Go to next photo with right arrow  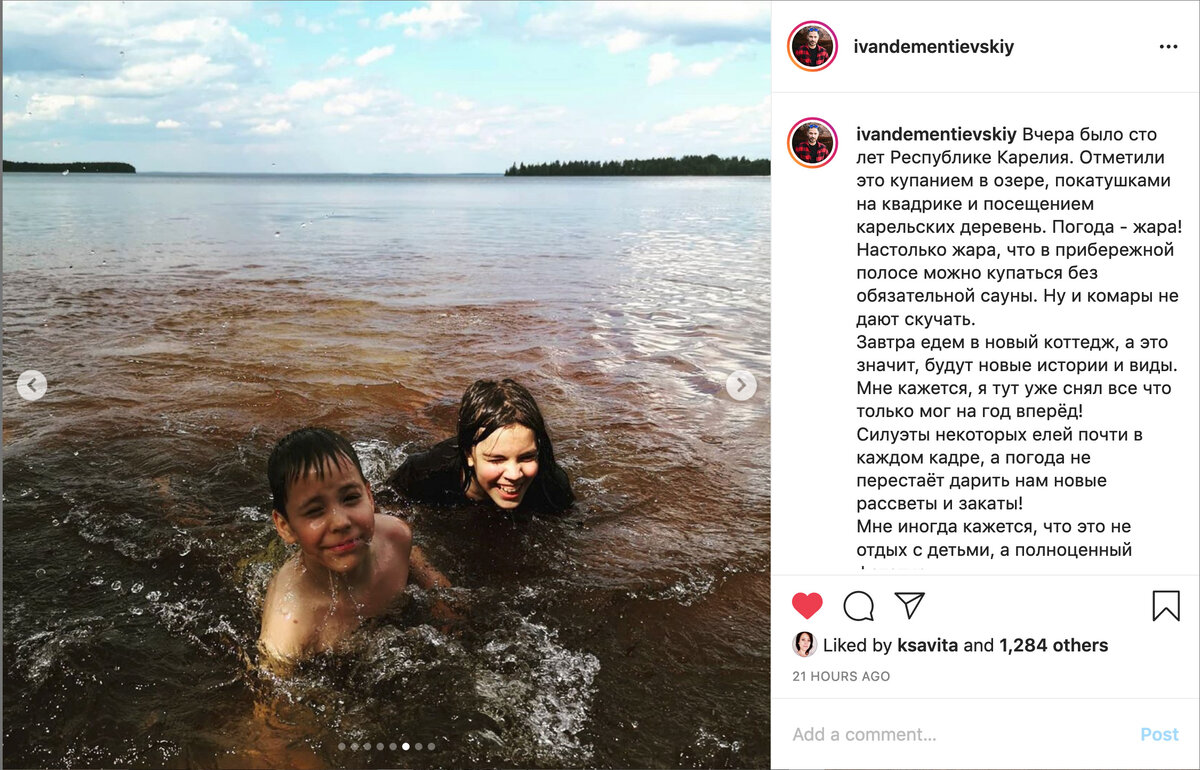[x=741, y=385]
